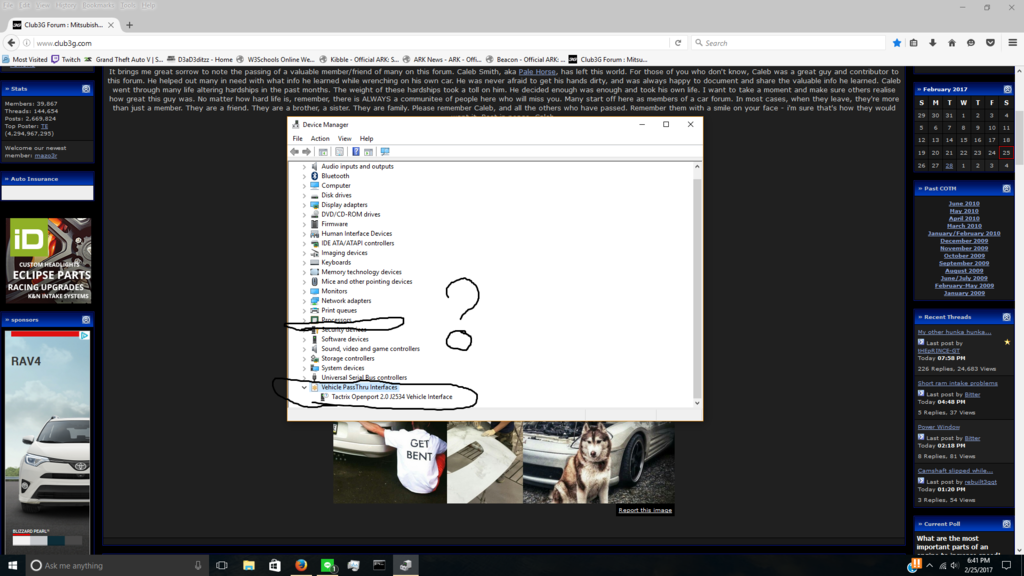
Task: Click the browser address bar URL
Action: pos(64,43)
